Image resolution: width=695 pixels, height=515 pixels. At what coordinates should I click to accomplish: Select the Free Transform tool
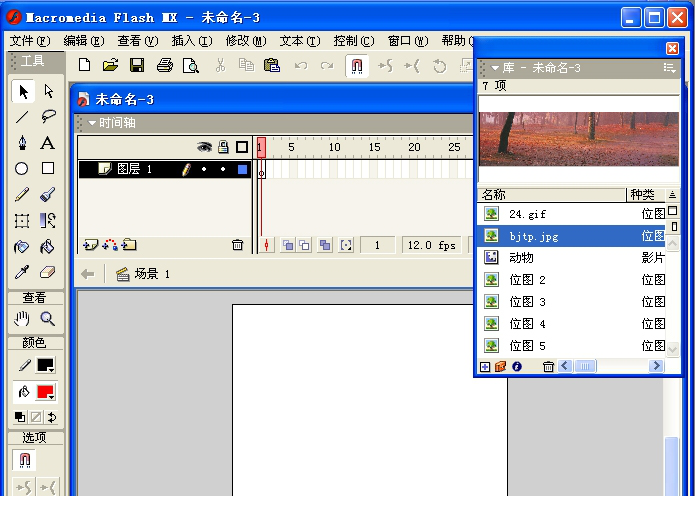[22, 220]
